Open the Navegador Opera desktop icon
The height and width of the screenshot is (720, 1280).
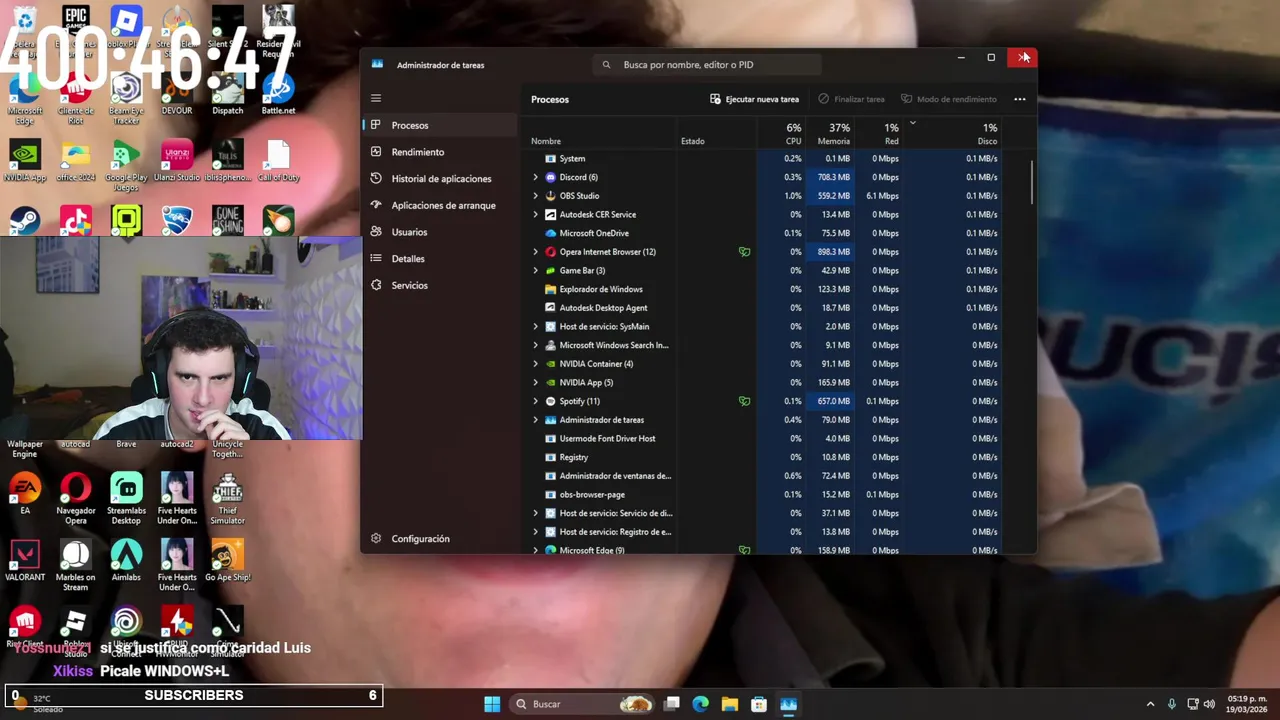tap(76, 499)
